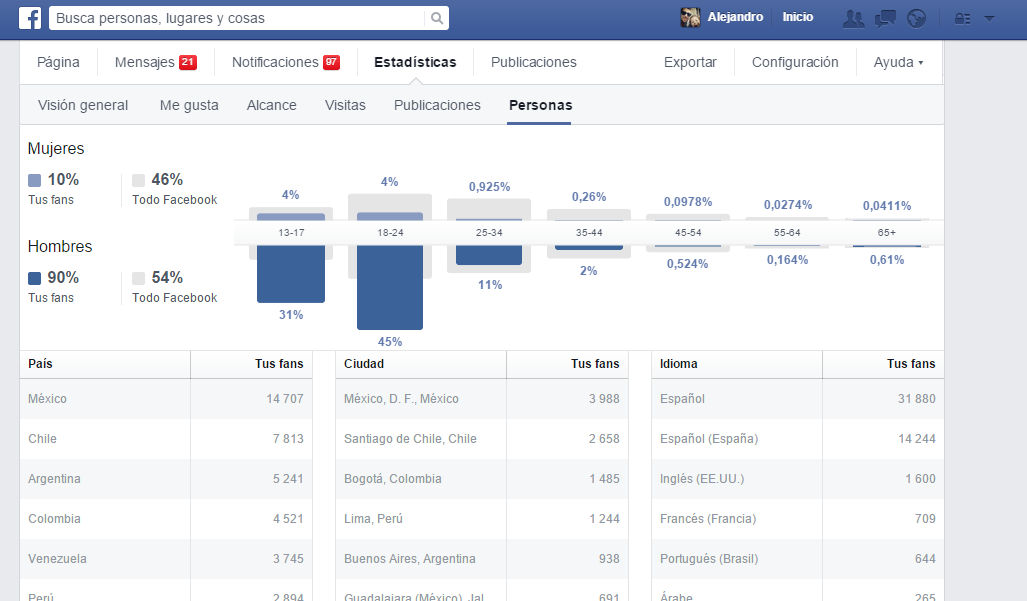Viewport: 1027px width, 601px height.
Task: Switch to Visitas subtab
Action: (345, 105)
